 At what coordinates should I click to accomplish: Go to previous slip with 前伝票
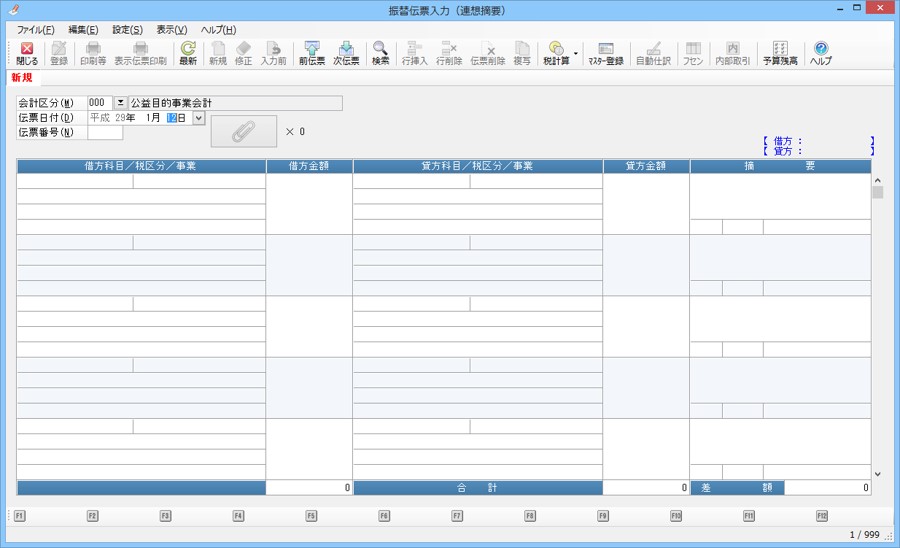(311, 53)
